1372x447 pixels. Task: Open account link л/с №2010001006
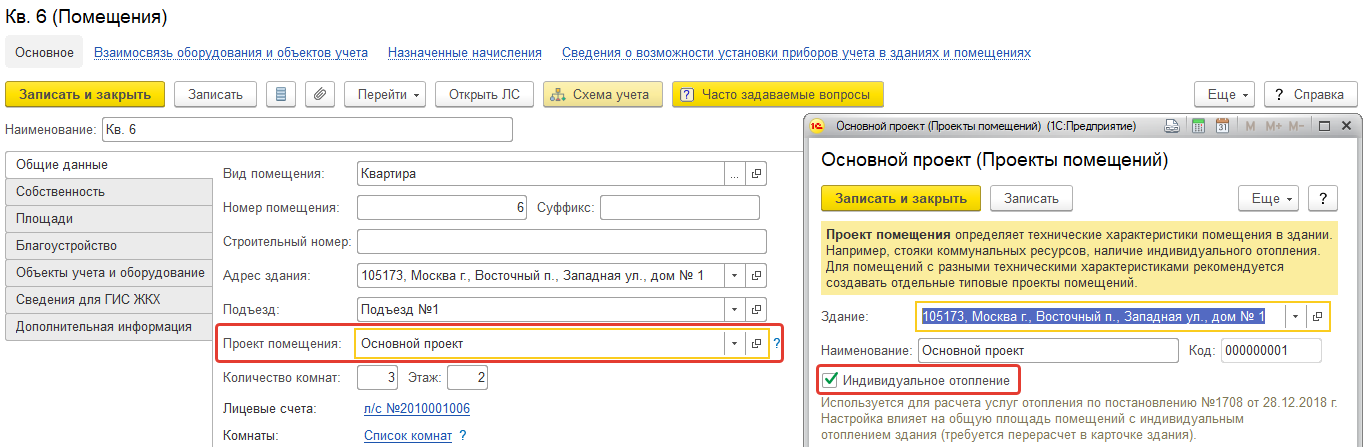point(417,408)
